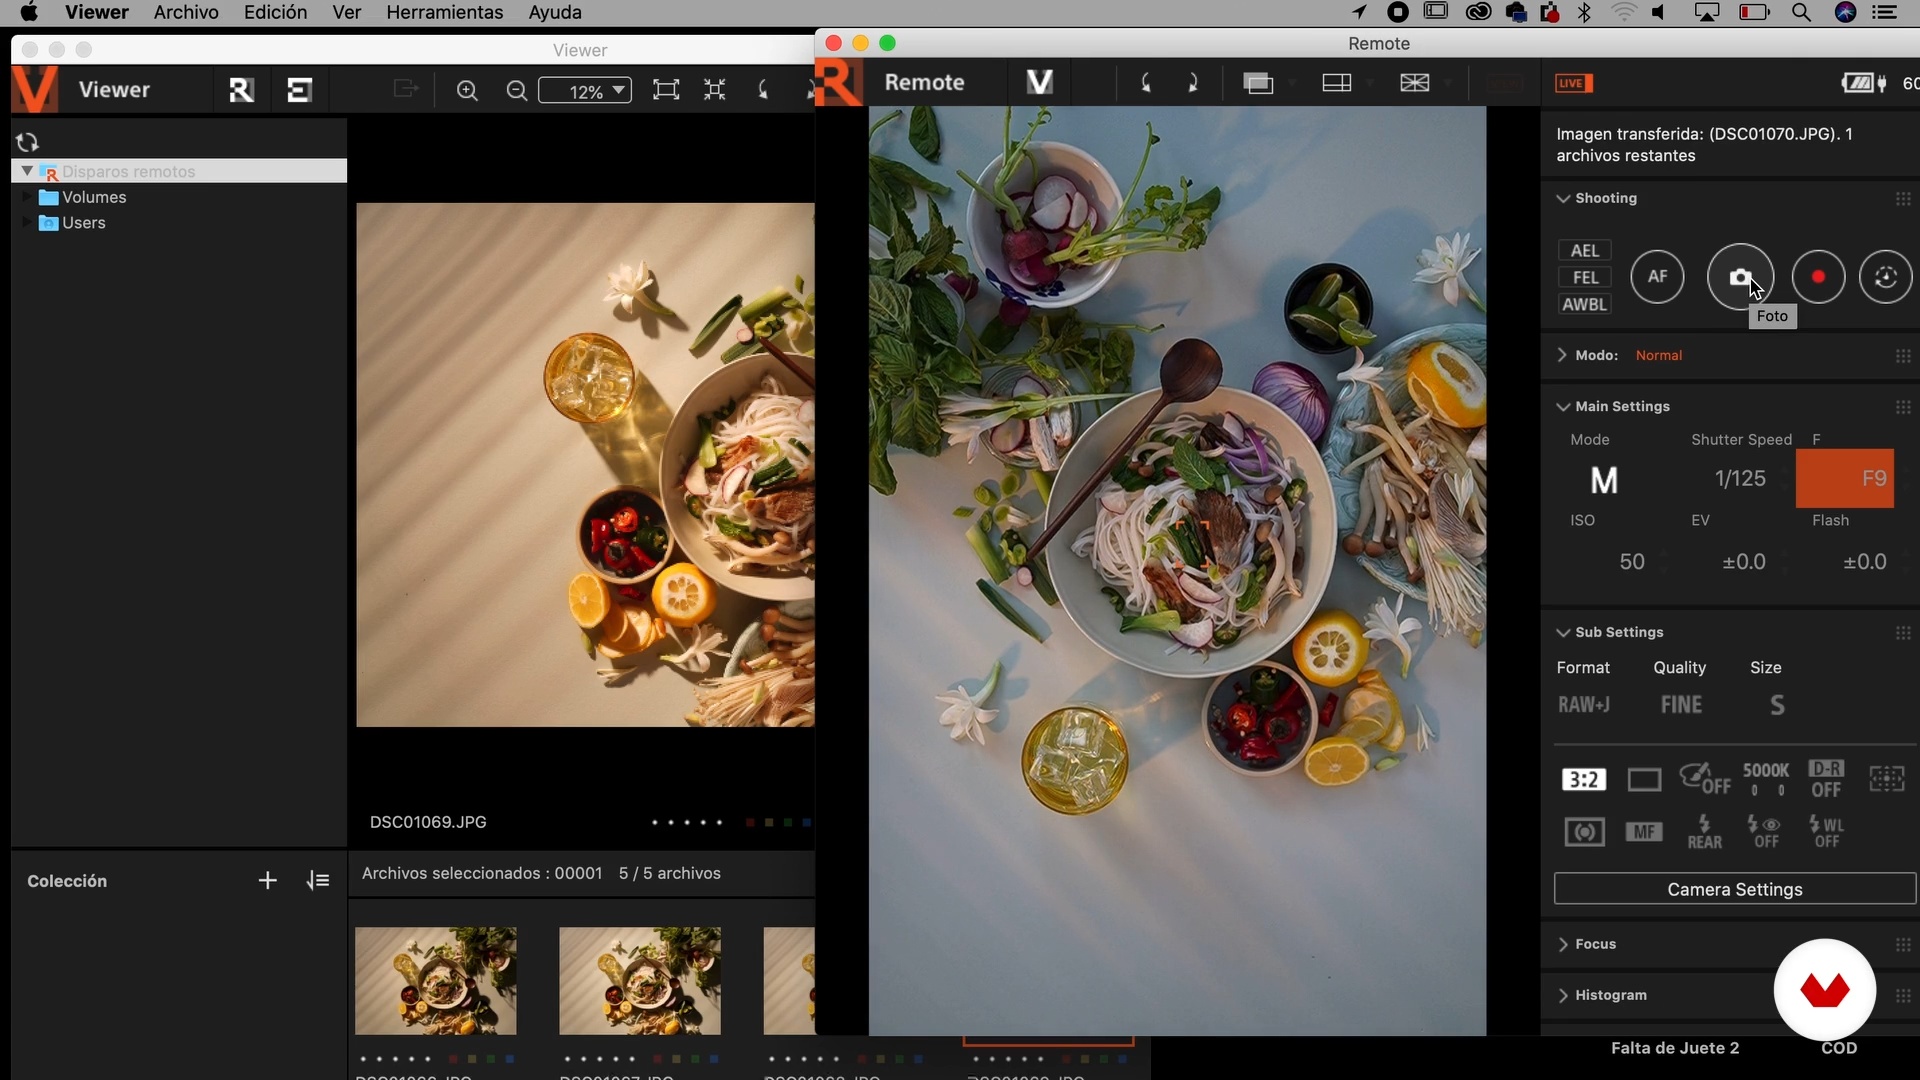Select the 1/125 shutter speed value
Viewport: 1920px width, 1080px height.
click(1740, 479)
